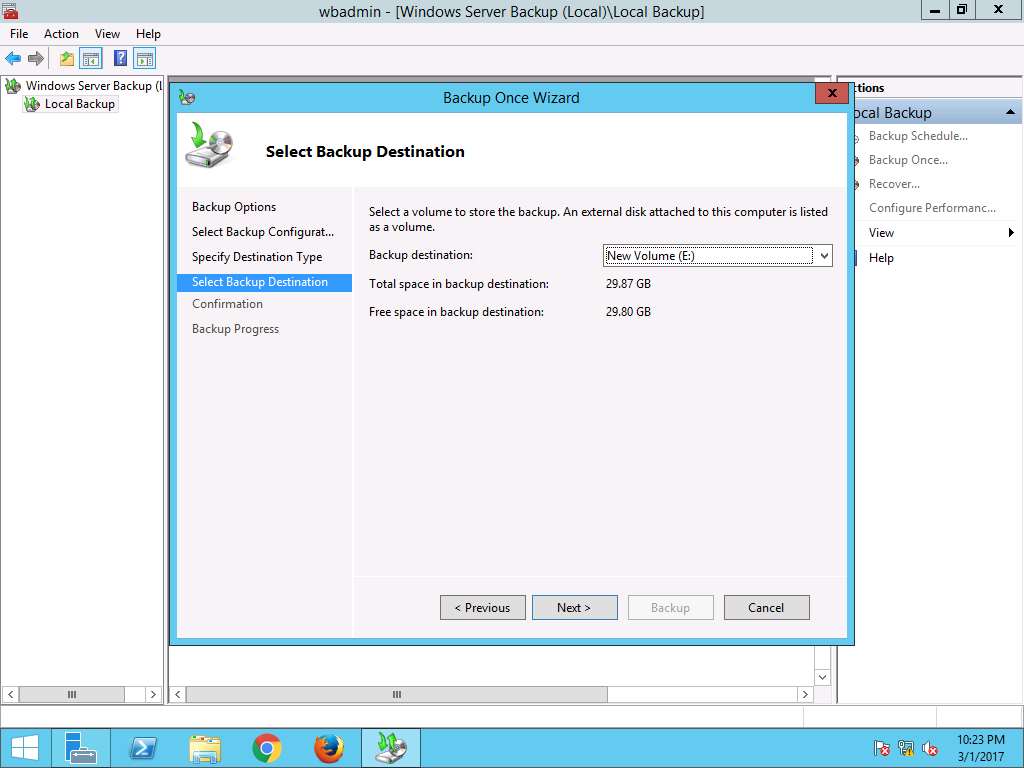Click center pane scroll-down arrow
Screen dimensions: 1024x768
[x=822, y=677]
